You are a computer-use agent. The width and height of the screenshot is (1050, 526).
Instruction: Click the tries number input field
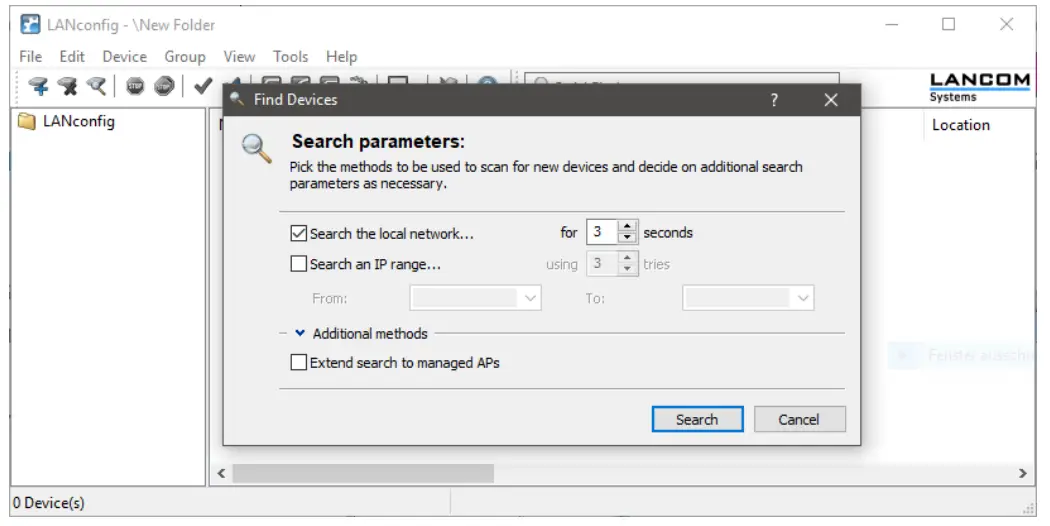click(602, 263)
